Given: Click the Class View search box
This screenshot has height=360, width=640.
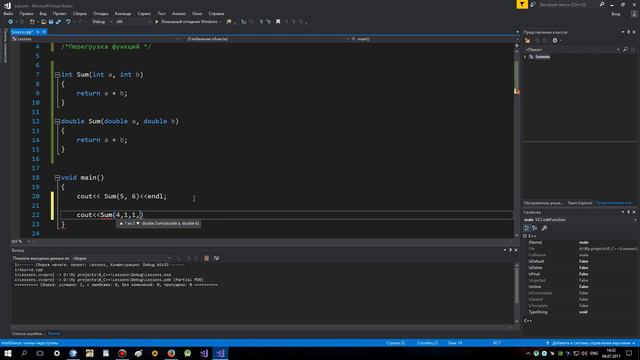Looking at the screenshot, I should pyautogui.click(x=571, y=49).
